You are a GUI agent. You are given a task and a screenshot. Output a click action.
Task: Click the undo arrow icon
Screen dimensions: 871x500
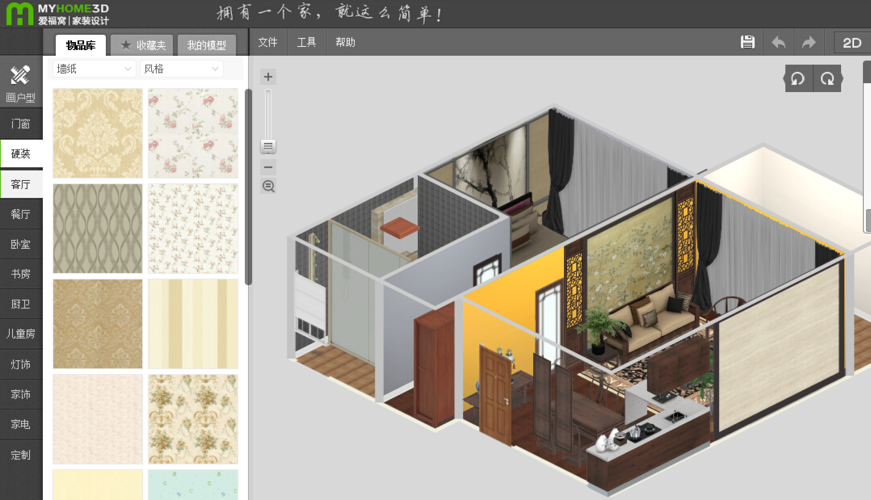pyautogui.click(x=778, y=42)
